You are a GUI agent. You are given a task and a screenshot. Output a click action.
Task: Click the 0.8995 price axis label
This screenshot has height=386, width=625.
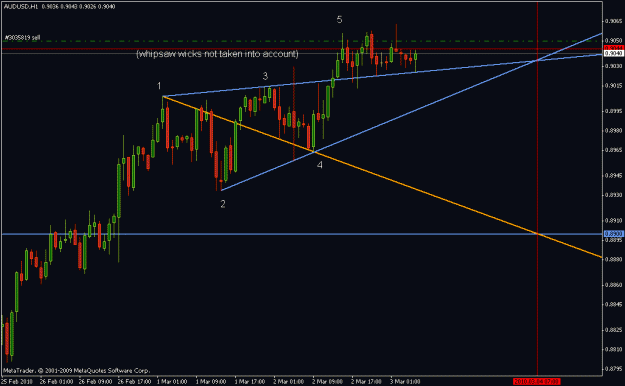(614, 111)
